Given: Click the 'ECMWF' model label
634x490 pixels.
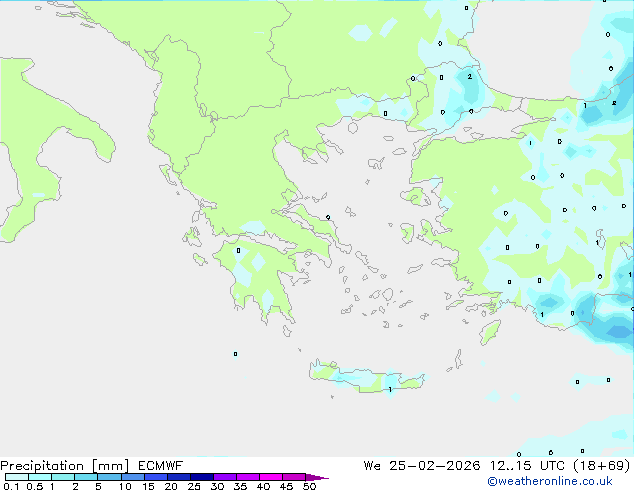Looking at the screenshot, I should [x=161, y=466].
